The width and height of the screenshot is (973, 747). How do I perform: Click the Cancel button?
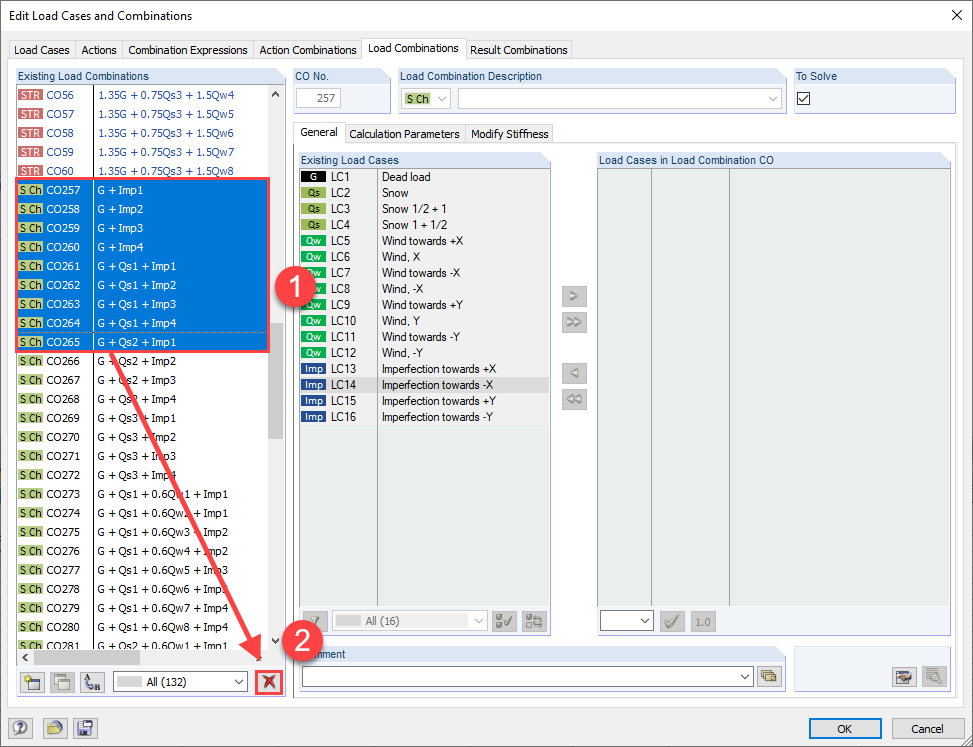pos(927,728)
